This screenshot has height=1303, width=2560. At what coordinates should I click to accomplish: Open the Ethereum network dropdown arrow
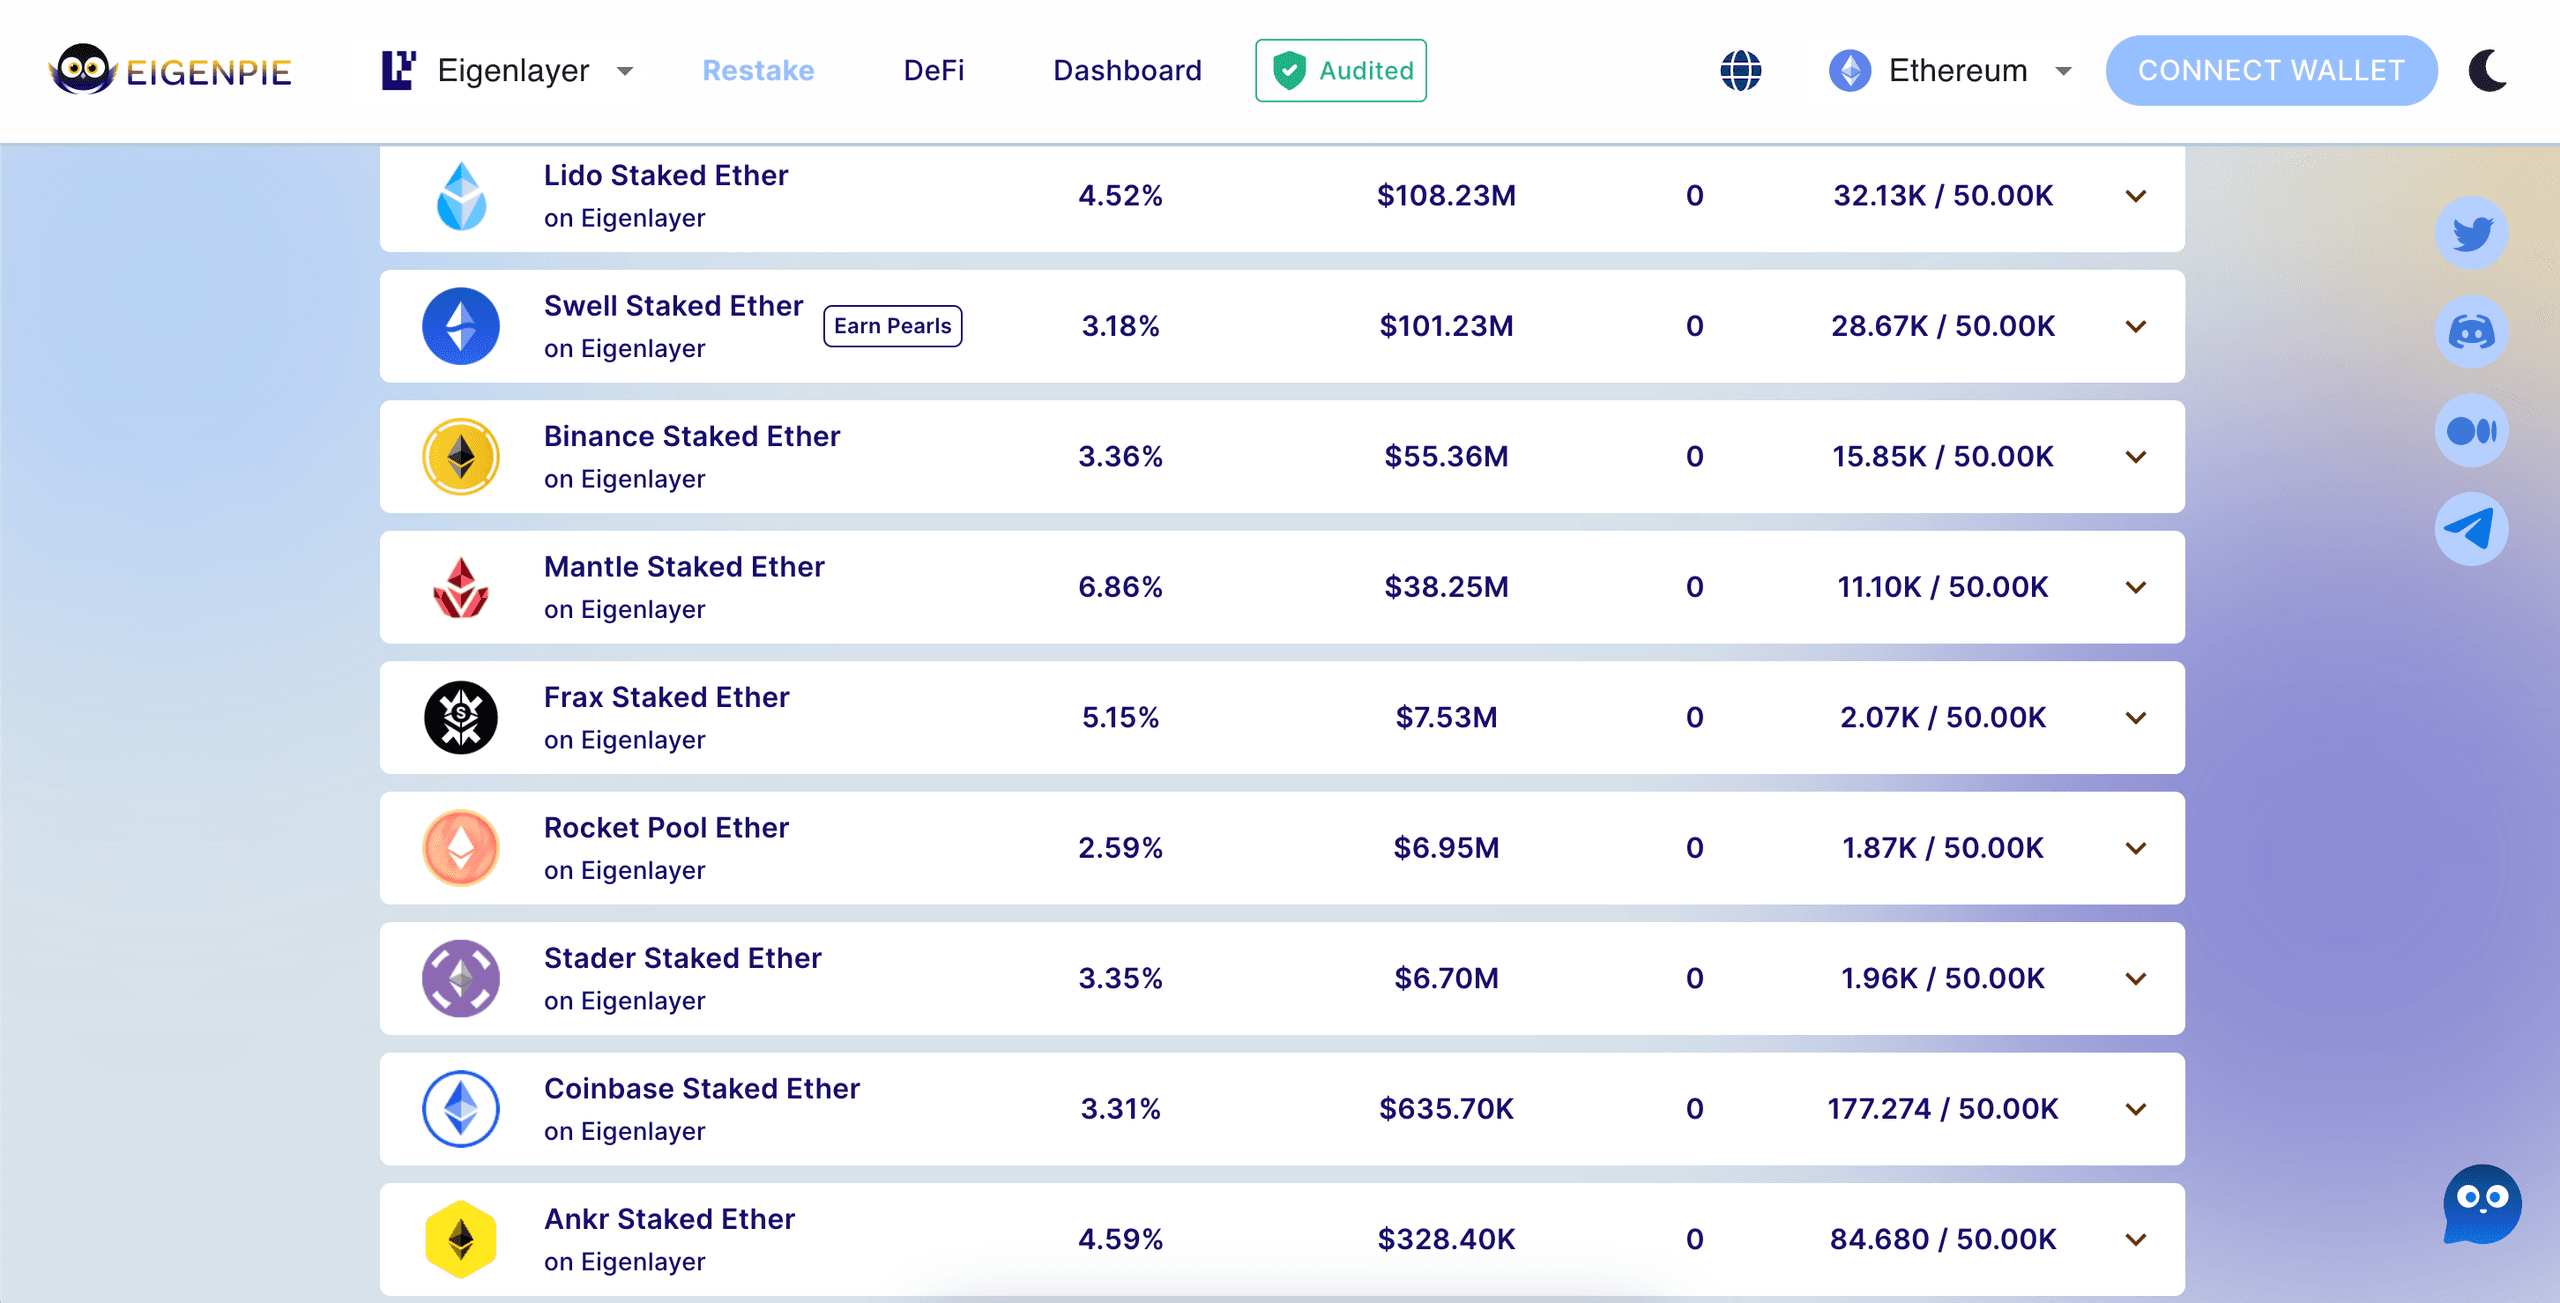tap(2063, 71)
